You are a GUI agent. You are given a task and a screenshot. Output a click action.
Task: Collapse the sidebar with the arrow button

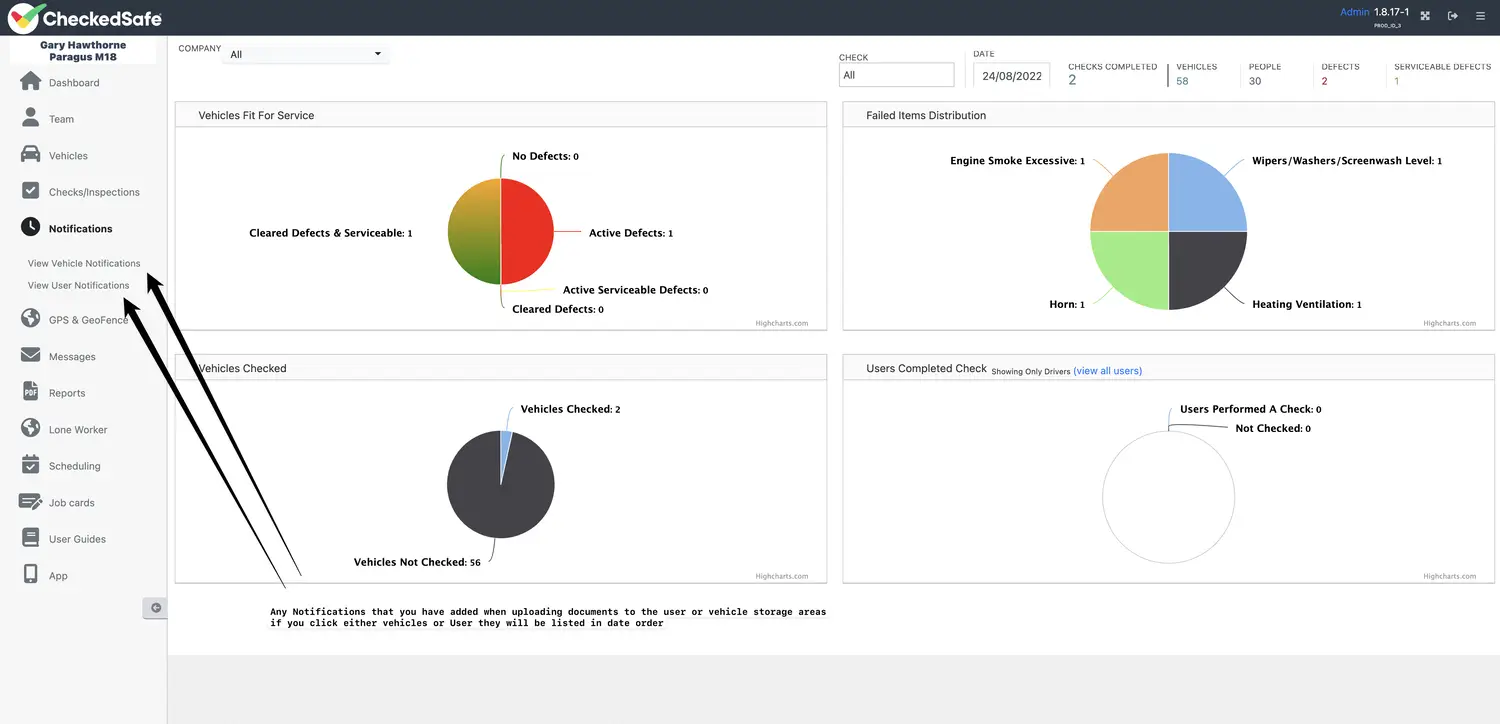[155, 607]
